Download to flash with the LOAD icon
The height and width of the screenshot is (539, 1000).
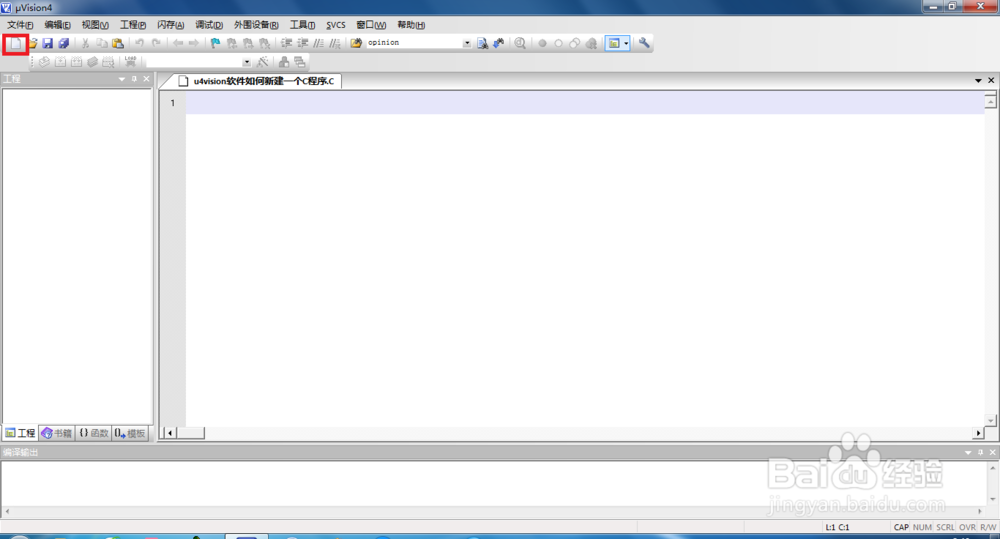130,62
